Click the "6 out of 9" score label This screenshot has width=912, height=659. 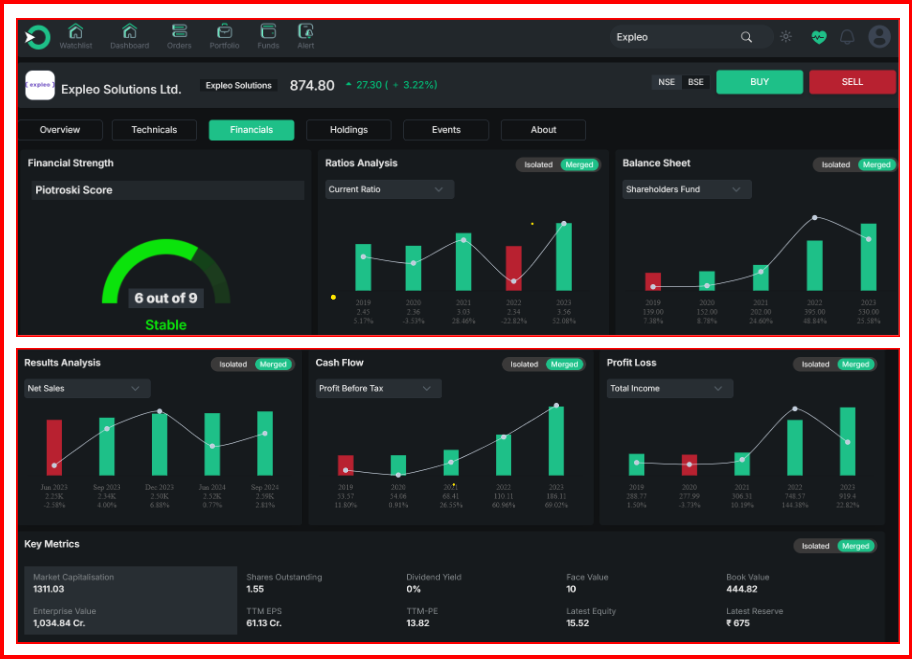[166, 298]
